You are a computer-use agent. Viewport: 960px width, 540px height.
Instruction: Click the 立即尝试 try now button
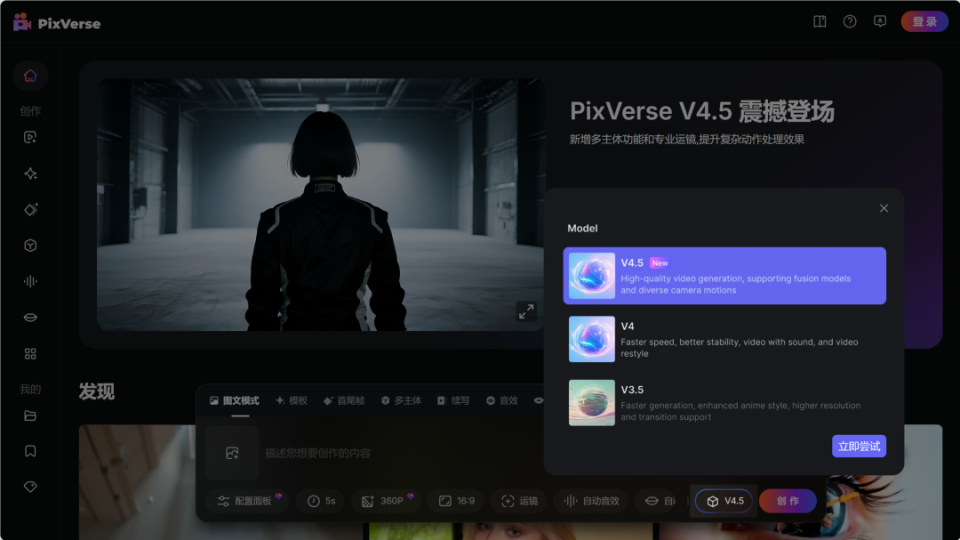click(859, 446)
